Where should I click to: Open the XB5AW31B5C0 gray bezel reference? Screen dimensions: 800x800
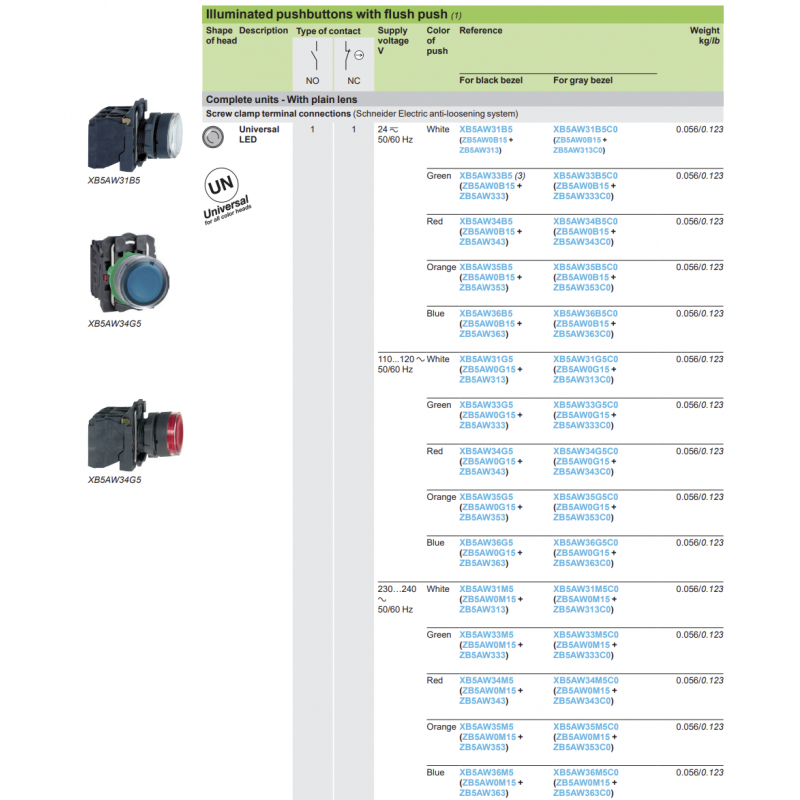(x=585, y=129)
